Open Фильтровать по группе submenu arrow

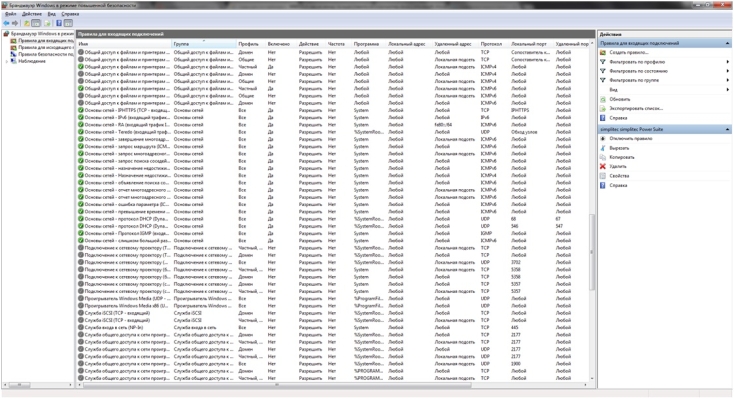(727, 80)
